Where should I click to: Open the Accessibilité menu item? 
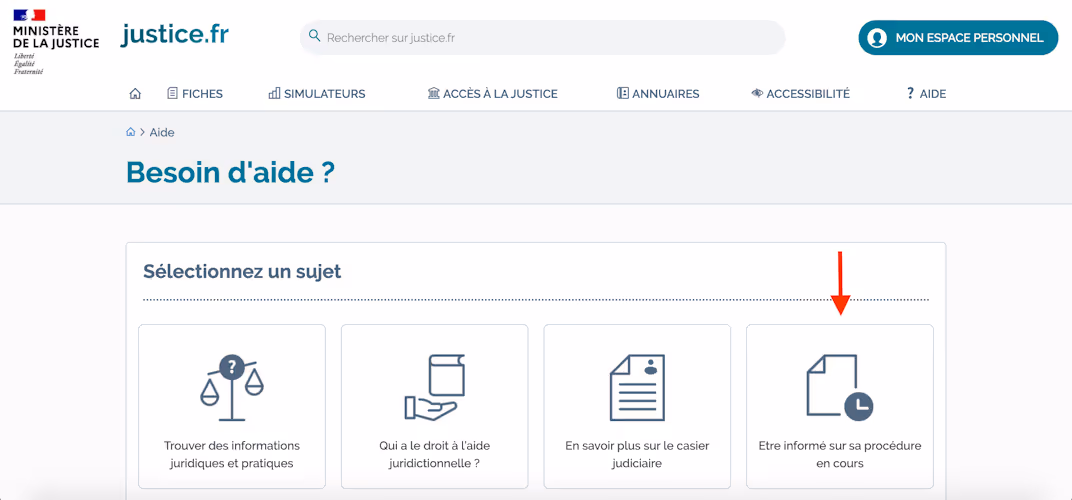click(800, 94)
